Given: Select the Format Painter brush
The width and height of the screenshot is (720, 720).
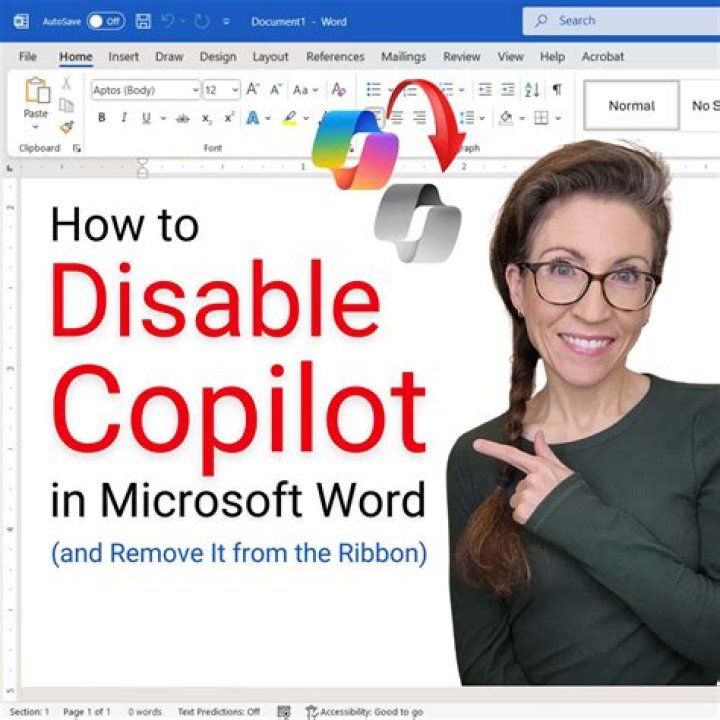Looking at the screenshot, I should pos(67,126).
